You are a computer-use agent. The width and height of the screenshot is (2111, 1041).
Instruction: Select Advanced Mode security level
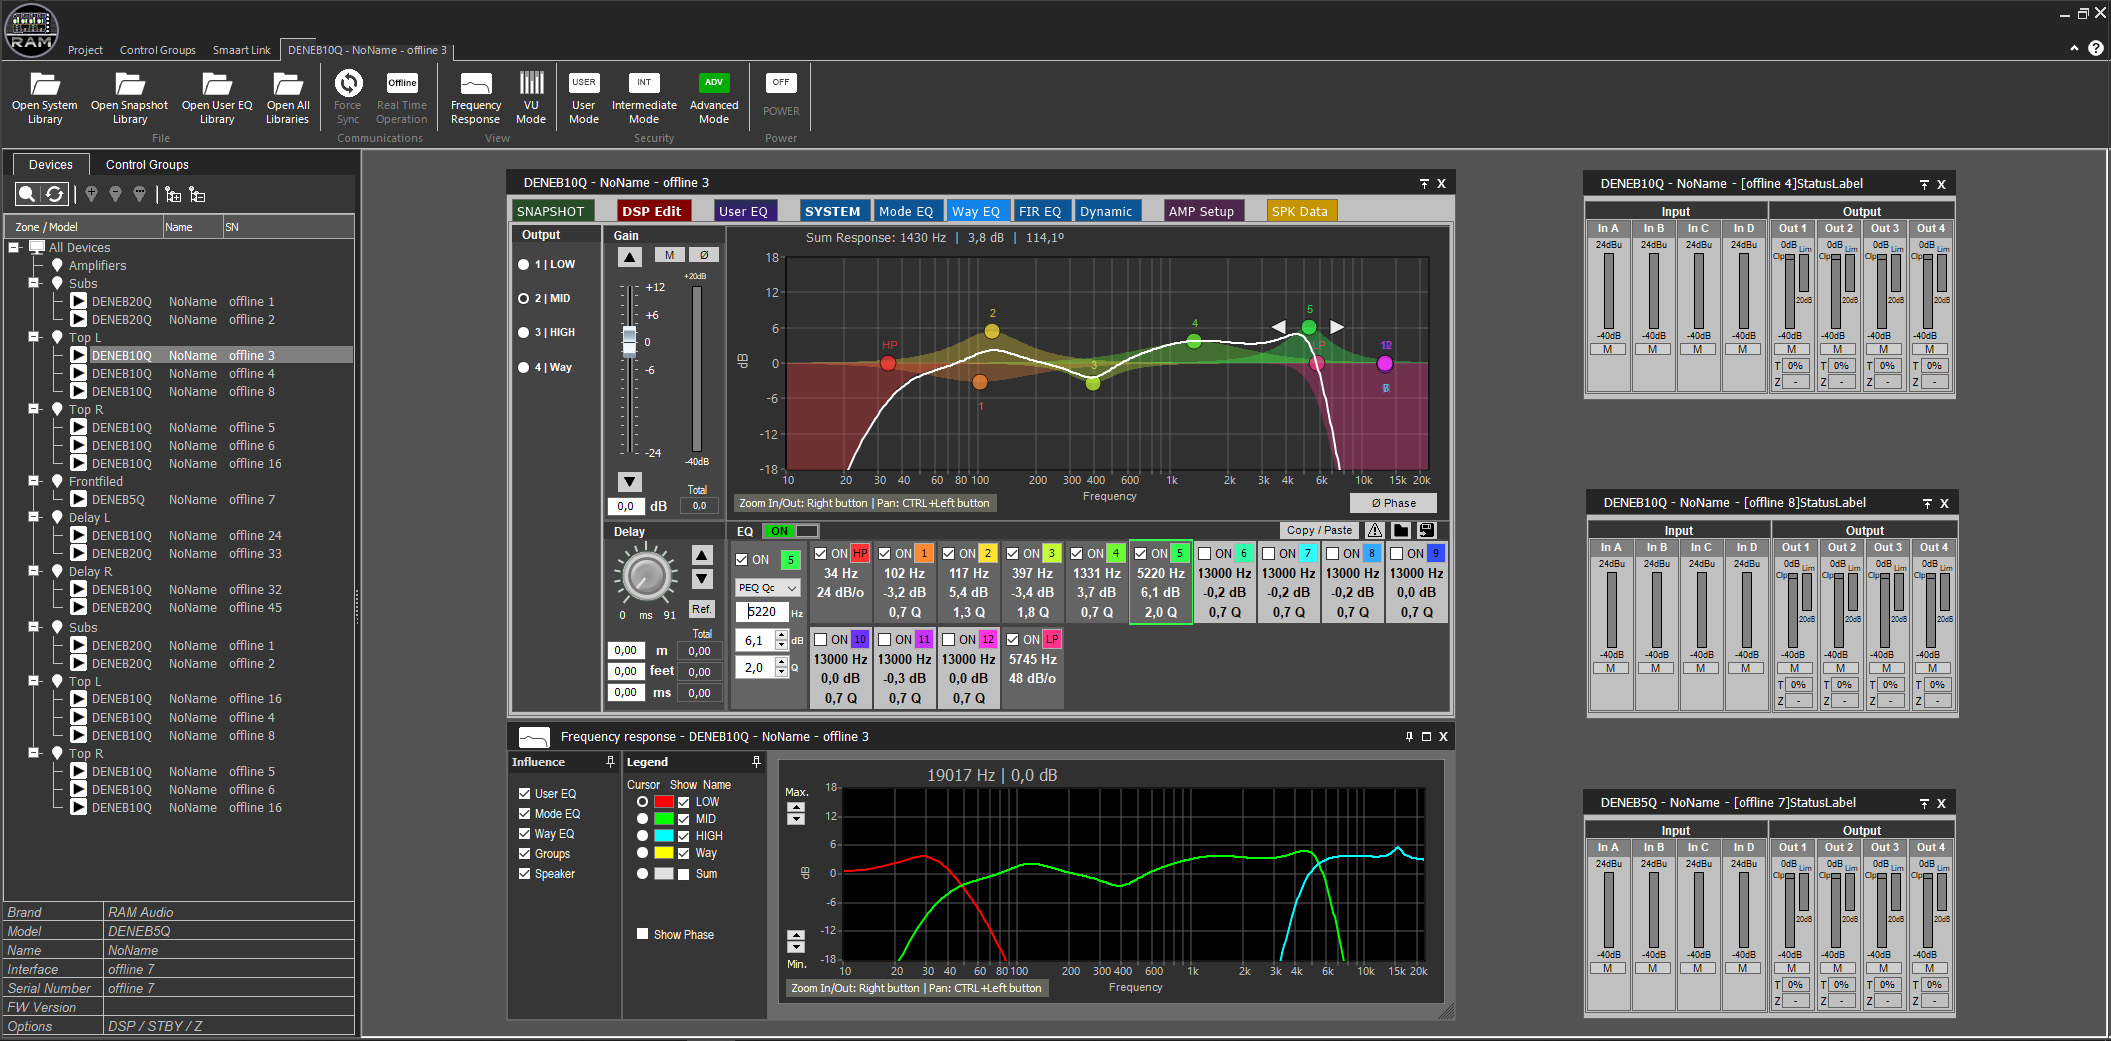(714, 97)
